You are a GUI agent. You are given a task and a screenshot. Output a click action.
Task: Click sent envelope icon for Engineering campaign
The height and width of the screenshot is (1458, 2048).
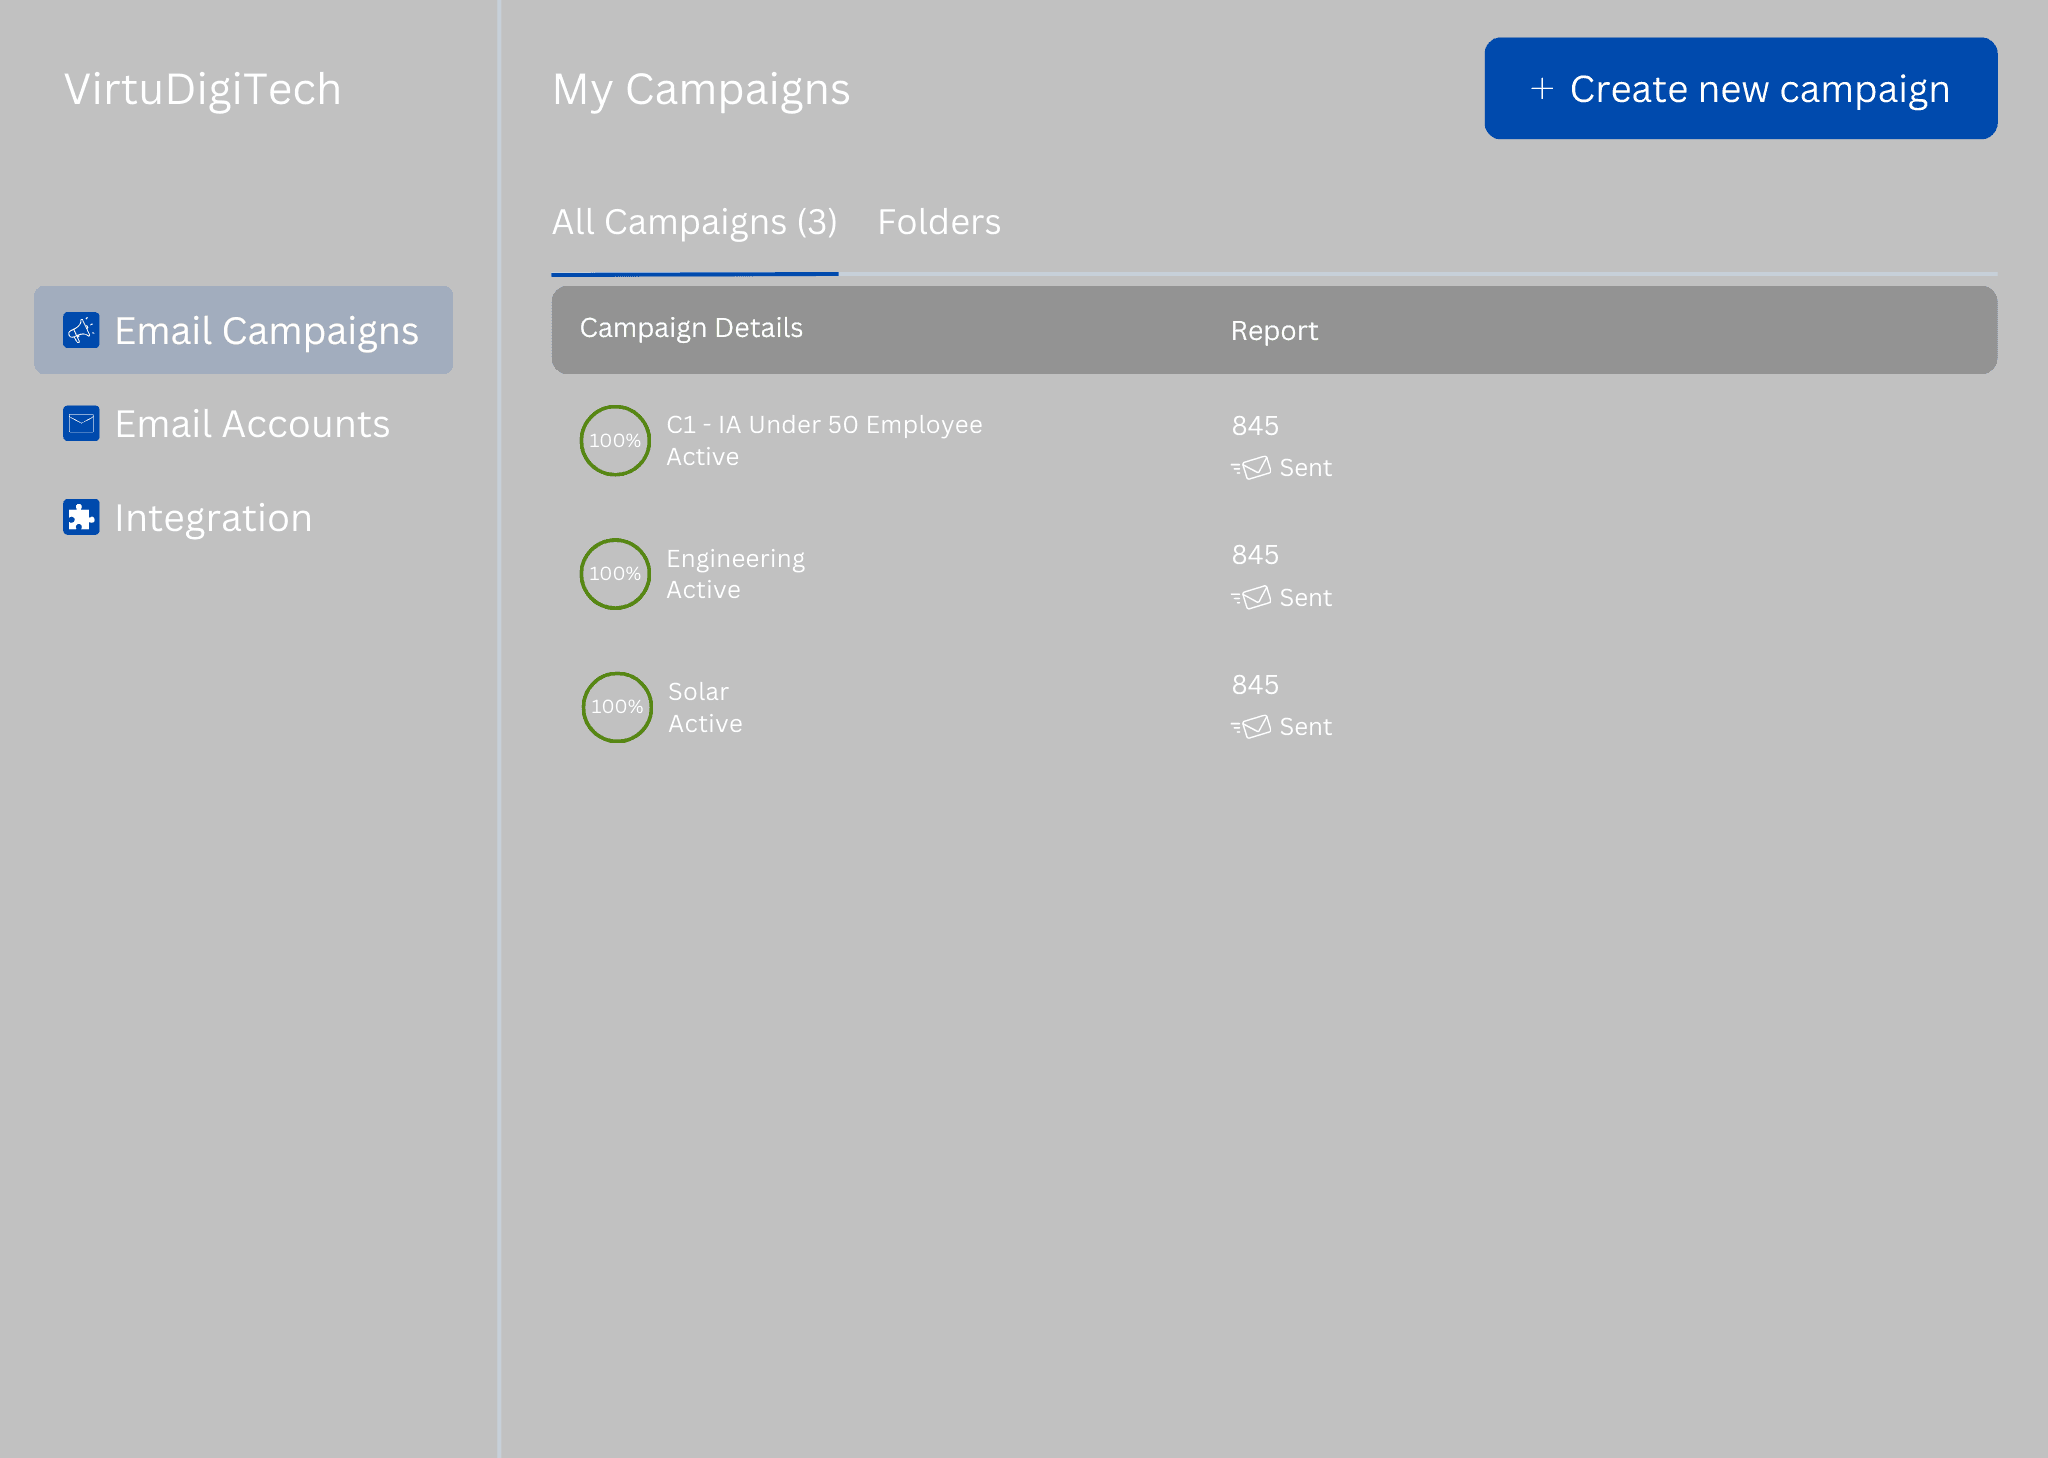click(1251, 598)
